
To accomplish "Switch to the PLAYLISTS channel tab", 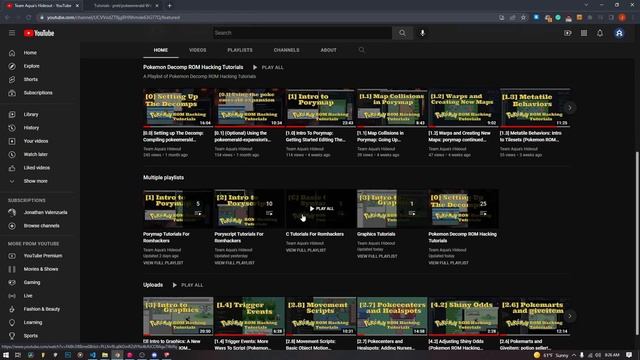I will (240, 50).
